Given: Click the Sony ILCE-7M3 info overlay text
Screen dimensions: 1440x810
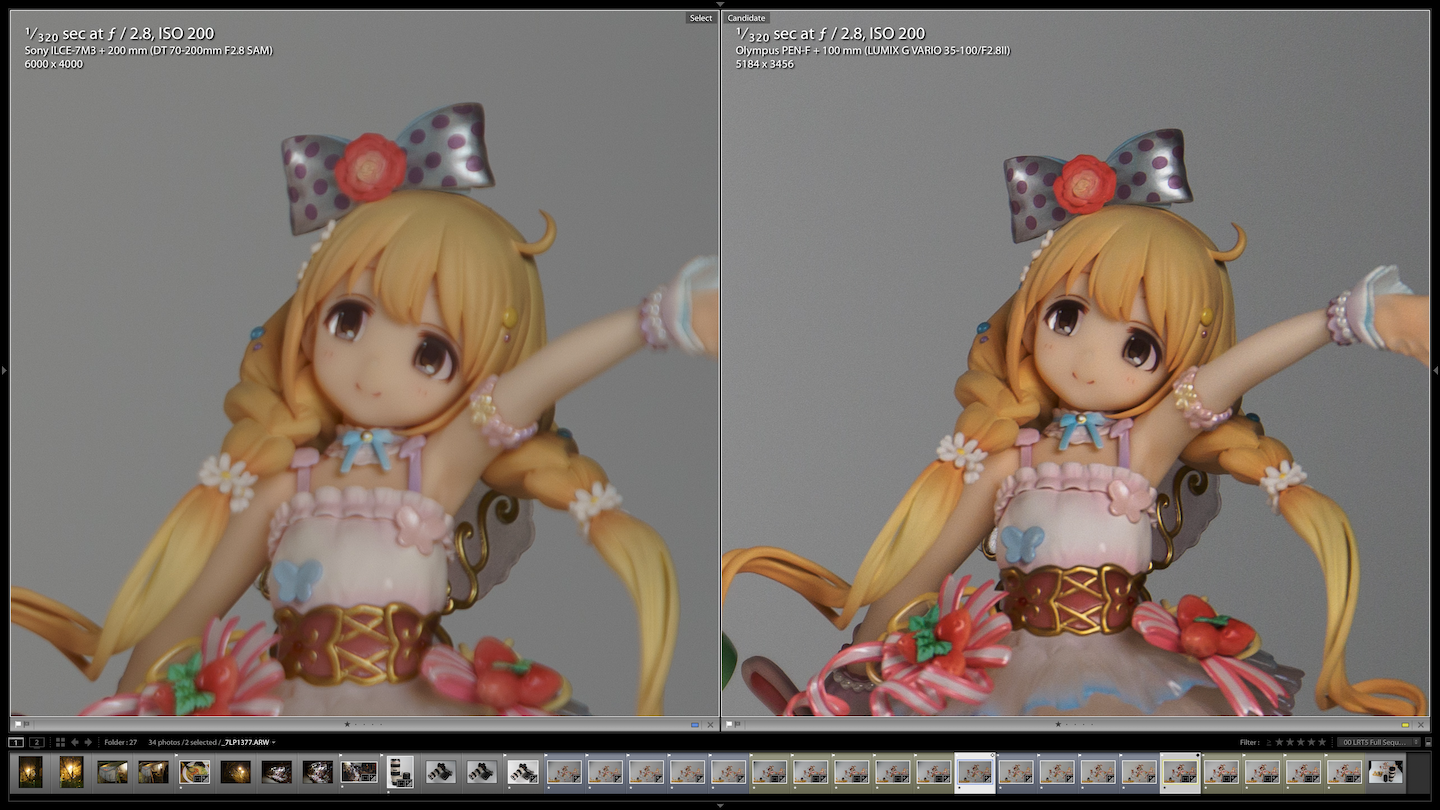Looking at the screenshot, I should pos(148,50).
